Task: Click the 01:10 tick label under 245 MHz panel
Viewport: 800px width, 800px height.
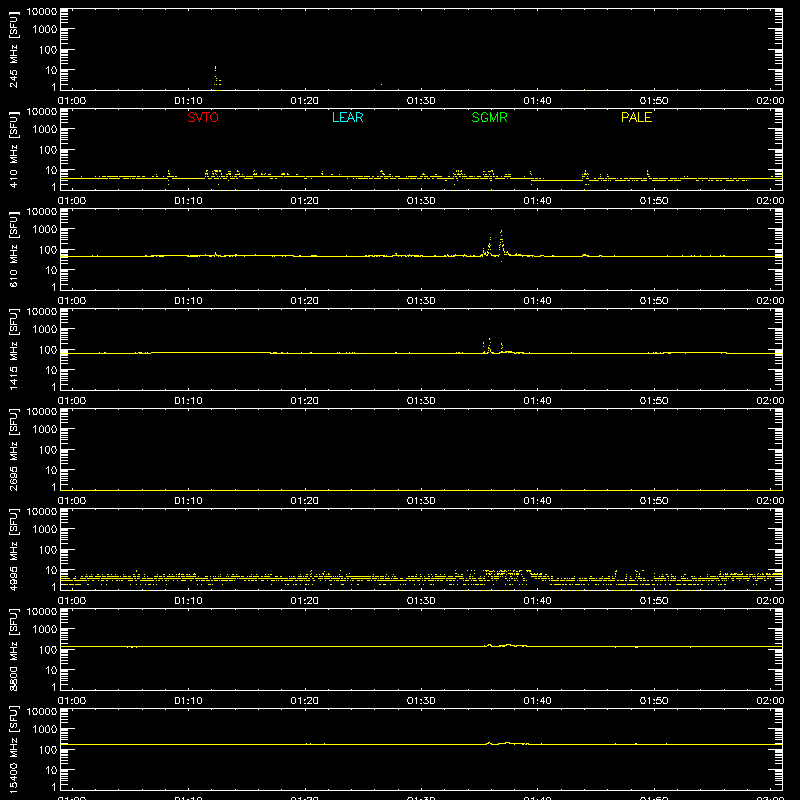Action: click(188, 101)
